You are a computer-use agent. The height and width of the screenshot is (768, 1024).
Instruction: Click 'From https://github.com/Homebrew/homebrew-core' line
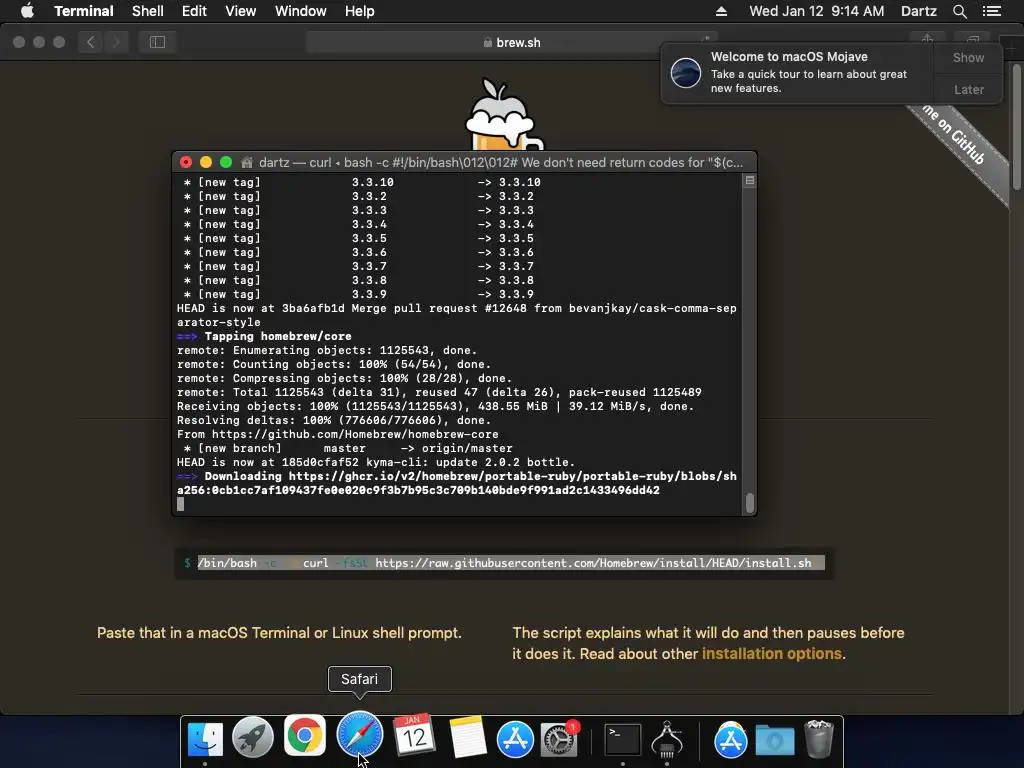[x=338, y=434]
